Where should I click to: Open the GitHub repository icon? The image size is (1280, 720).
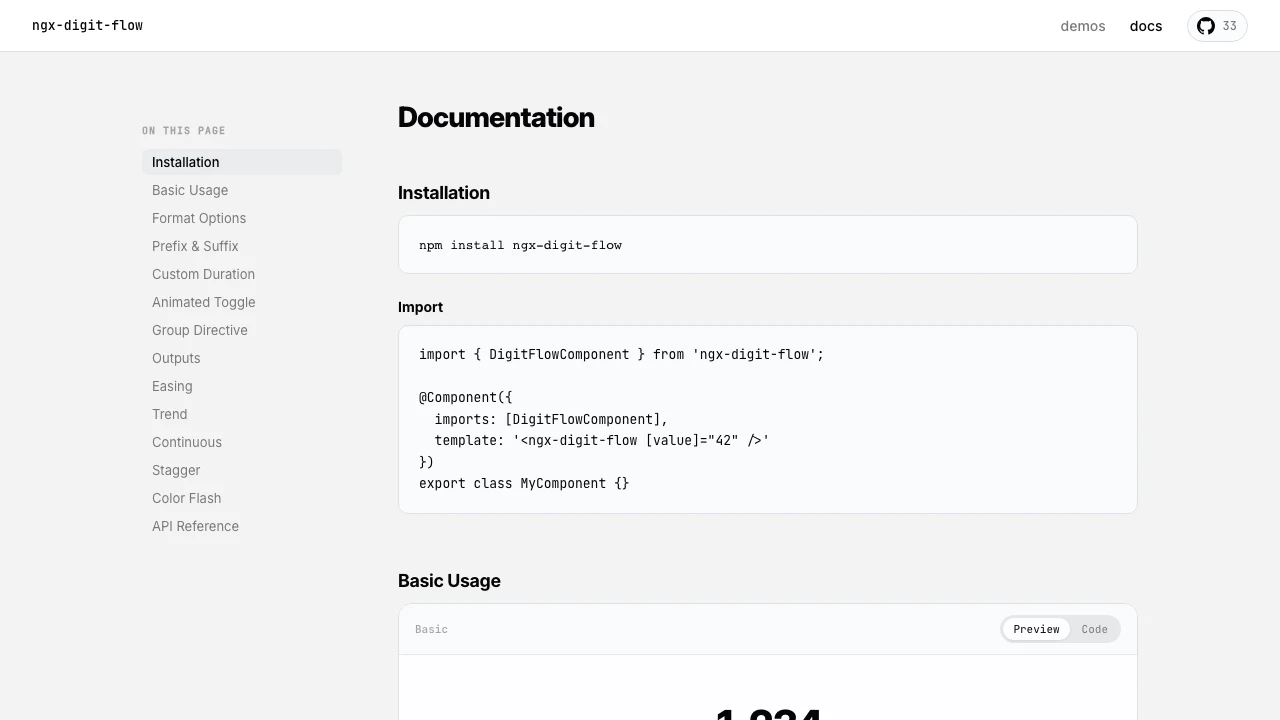1206,26
